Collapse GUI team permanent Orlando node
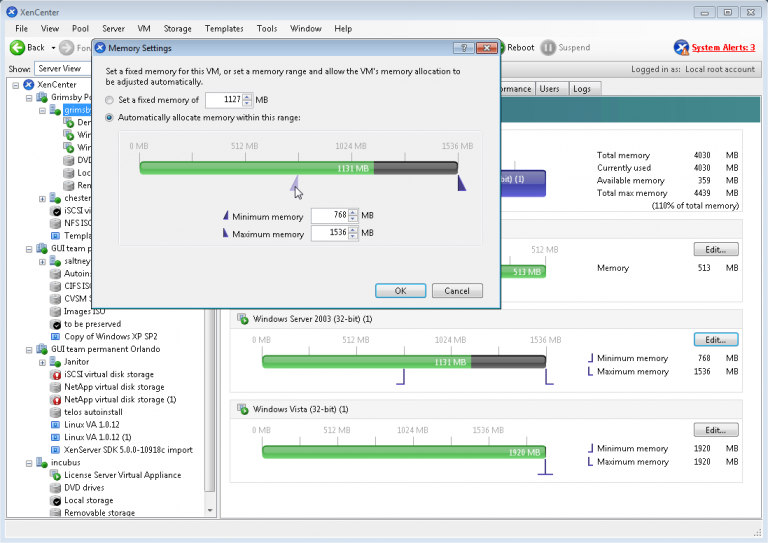 click(x=29, y=350)
